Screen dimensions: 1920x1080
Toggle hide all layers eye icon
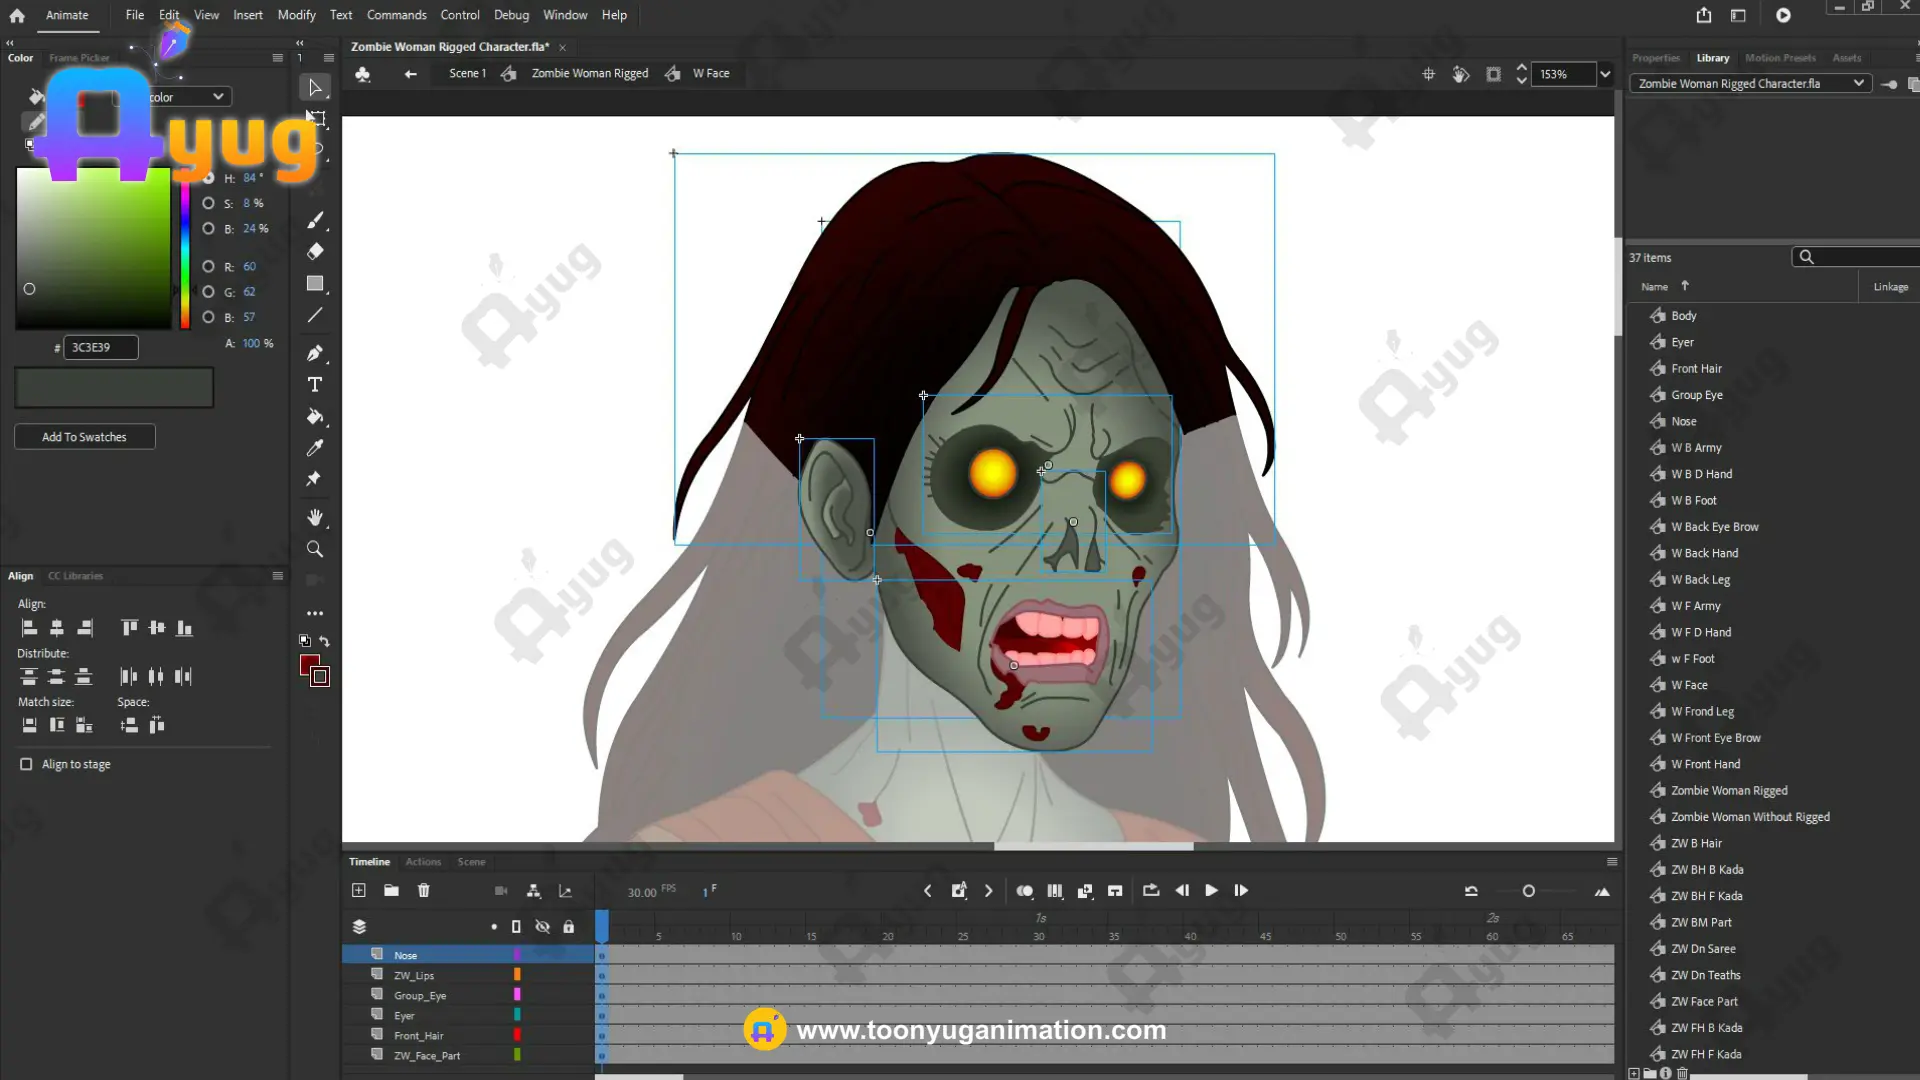tap(542, 927)
